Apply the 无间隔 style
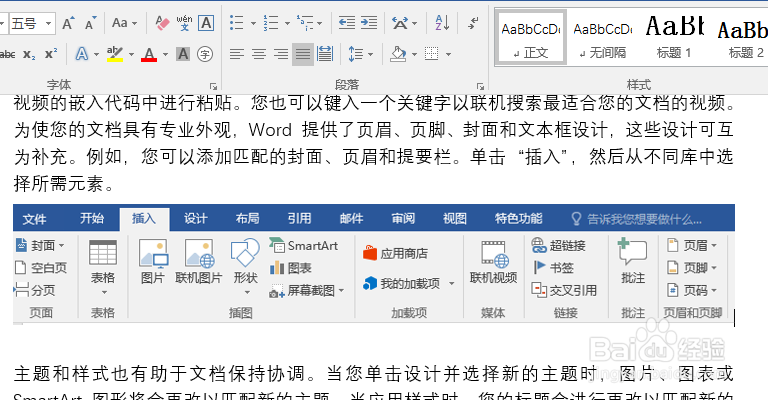Viewport: 768px width, 400px height. click(603, 38)
